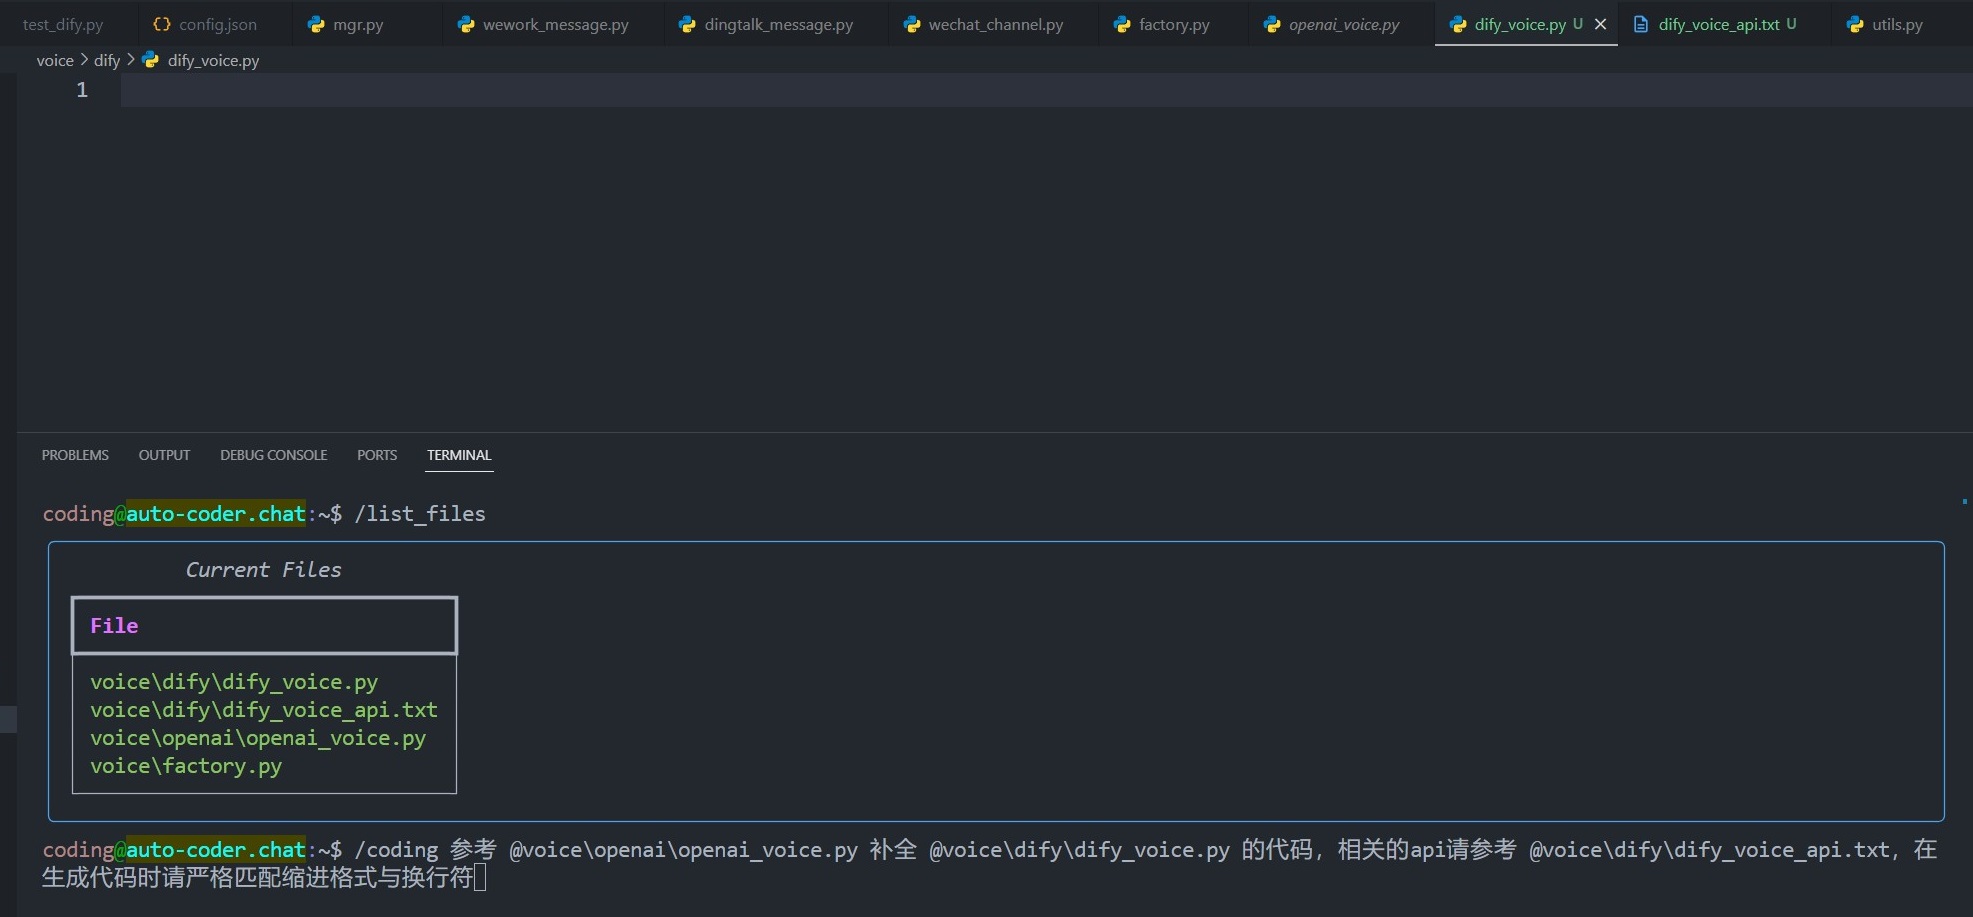Screen dimensions: 1973x917
Task: Switch to dingtalk_message.py tab
Action: click(x=778, y=24)
